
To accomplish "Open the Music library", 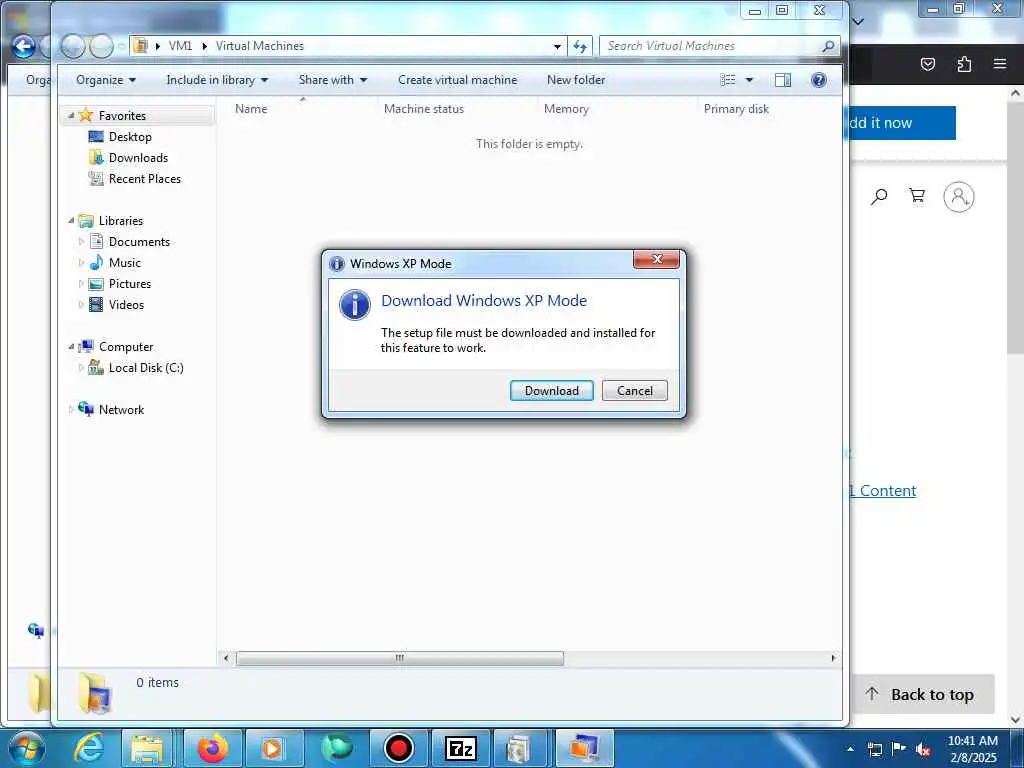I will click(x=125, y=263).
